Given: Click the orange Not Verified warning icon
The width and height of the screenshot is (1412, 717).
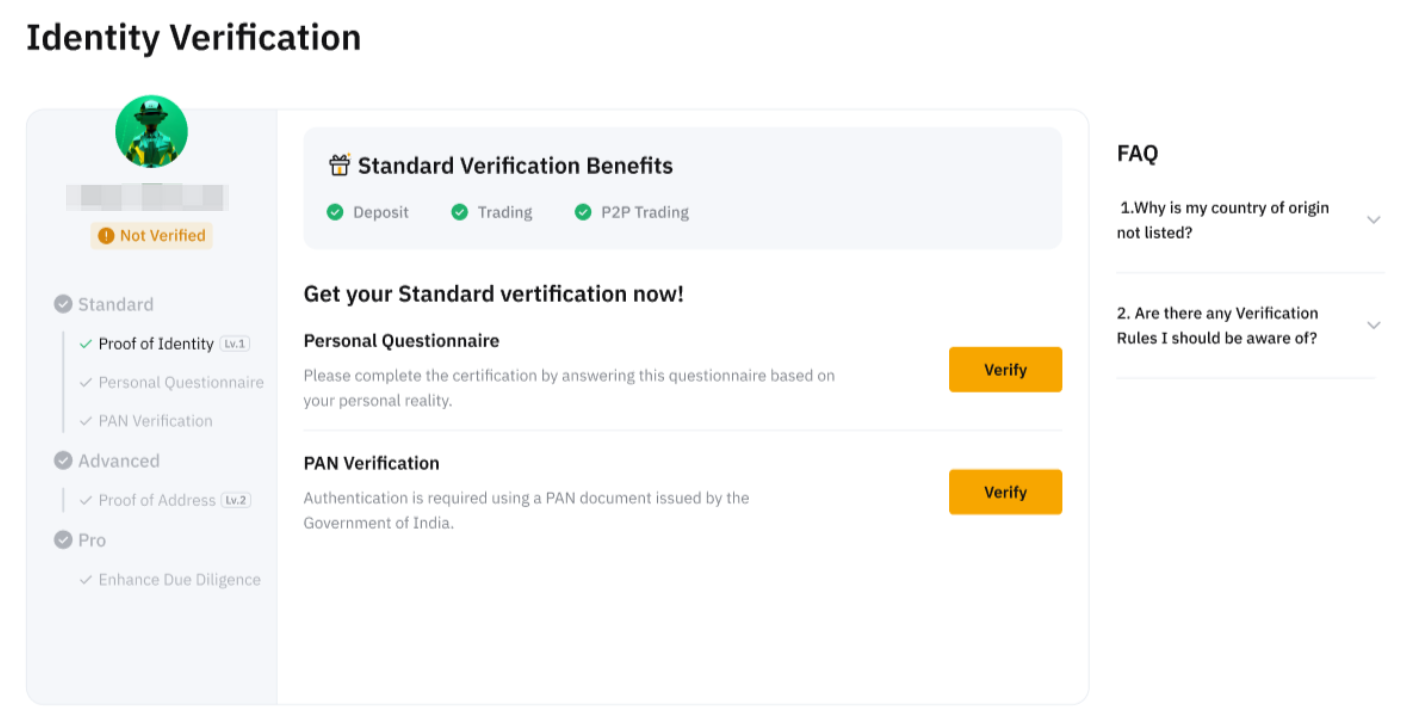Looking at the screenshot, I should point(106,236).
